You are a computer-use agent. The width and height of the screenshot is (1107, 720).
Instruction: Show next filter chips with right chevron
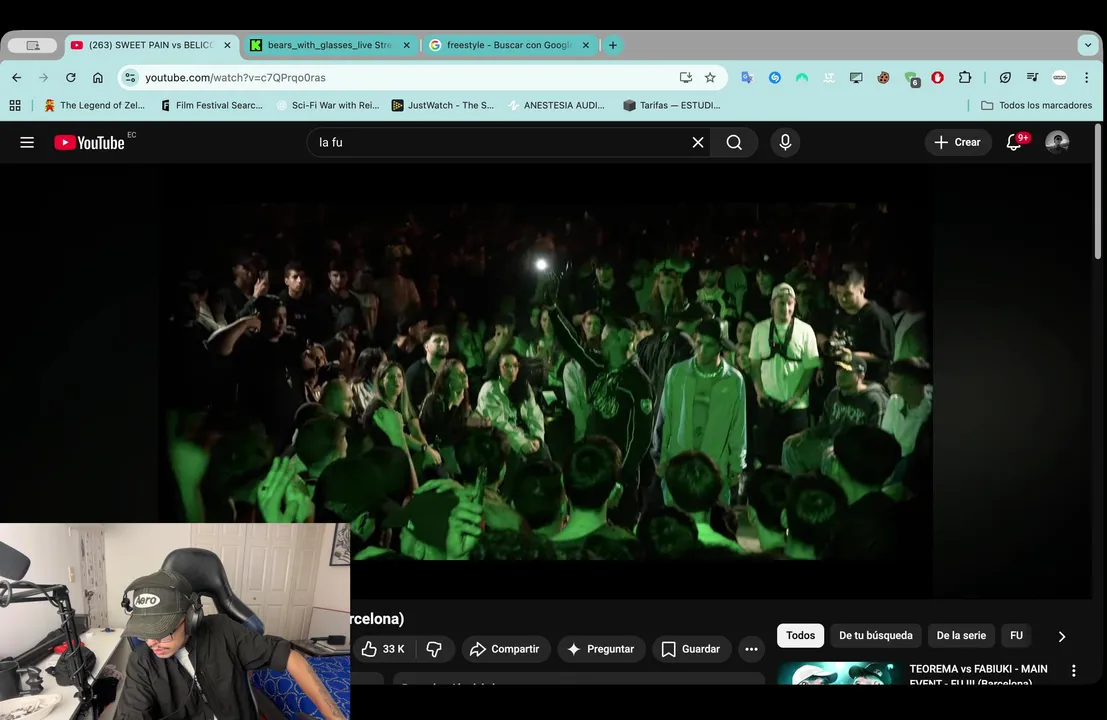(1062, 636)
